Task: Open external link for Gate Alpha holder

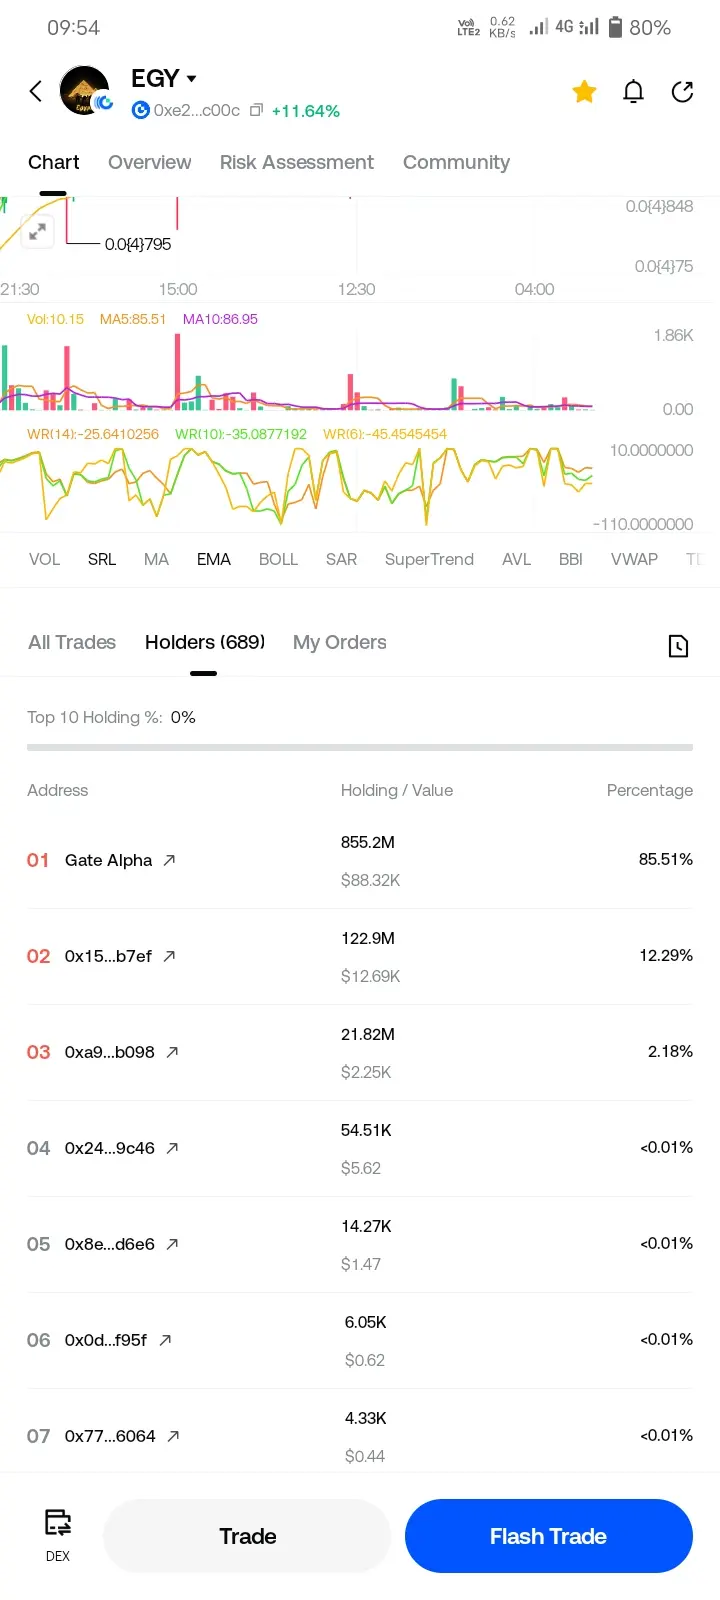Action: (x=170, y=860)
